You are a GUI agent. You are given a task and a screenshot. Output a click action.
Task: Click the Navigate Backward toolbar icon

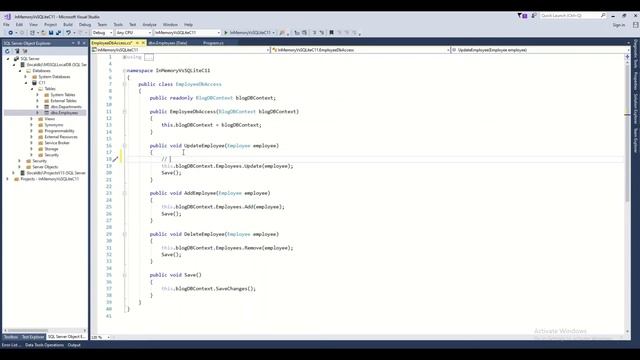pos(10,33)
